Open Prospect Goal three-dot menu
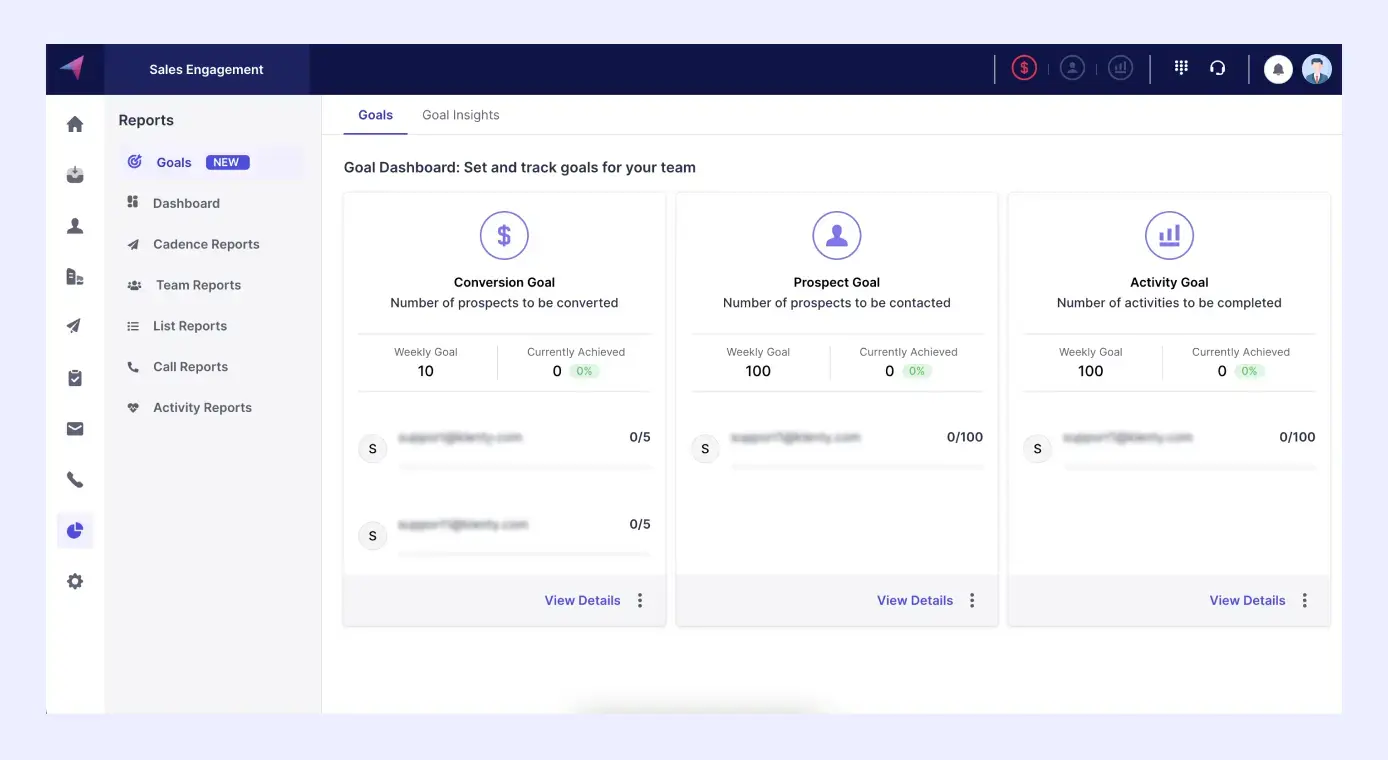 click(972, 600)
